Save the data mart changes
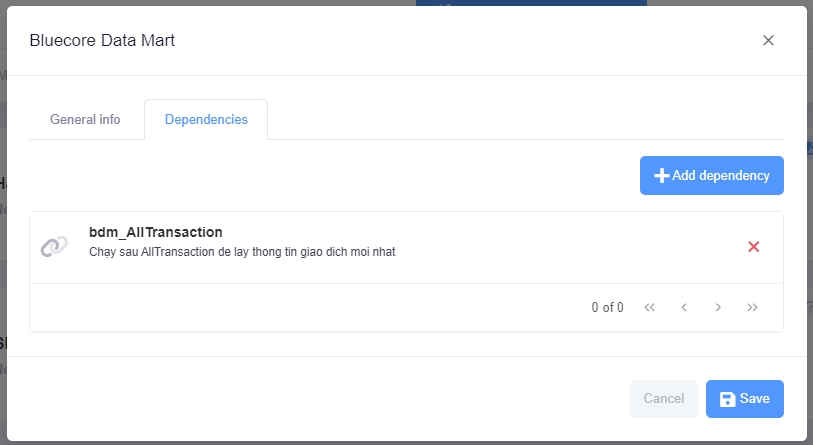This screenshot has height=445, width=813. [744, 399]
